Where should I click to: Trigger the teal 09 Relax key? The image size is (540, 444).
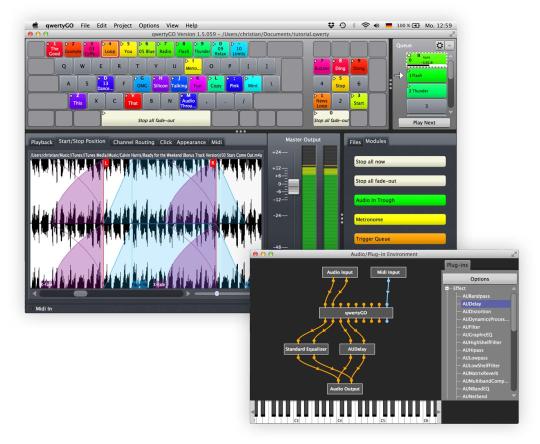pyautogui.click(x=220, y=49)
